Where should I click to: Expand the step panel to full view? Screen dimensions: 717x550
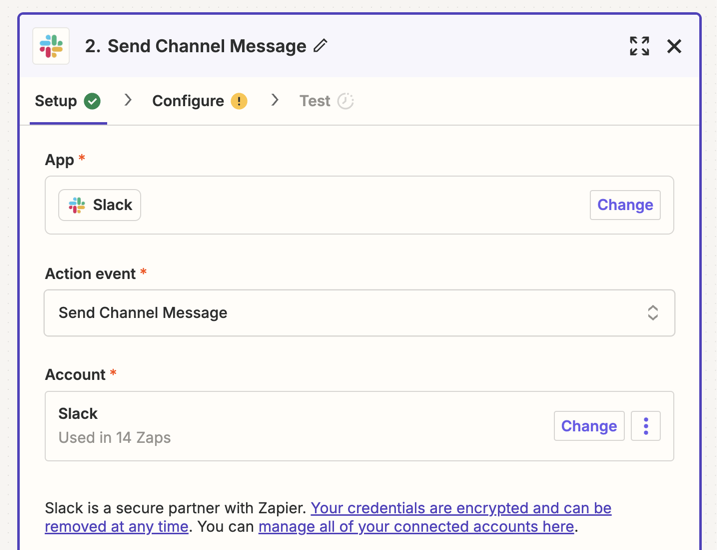tap(639, 46)
